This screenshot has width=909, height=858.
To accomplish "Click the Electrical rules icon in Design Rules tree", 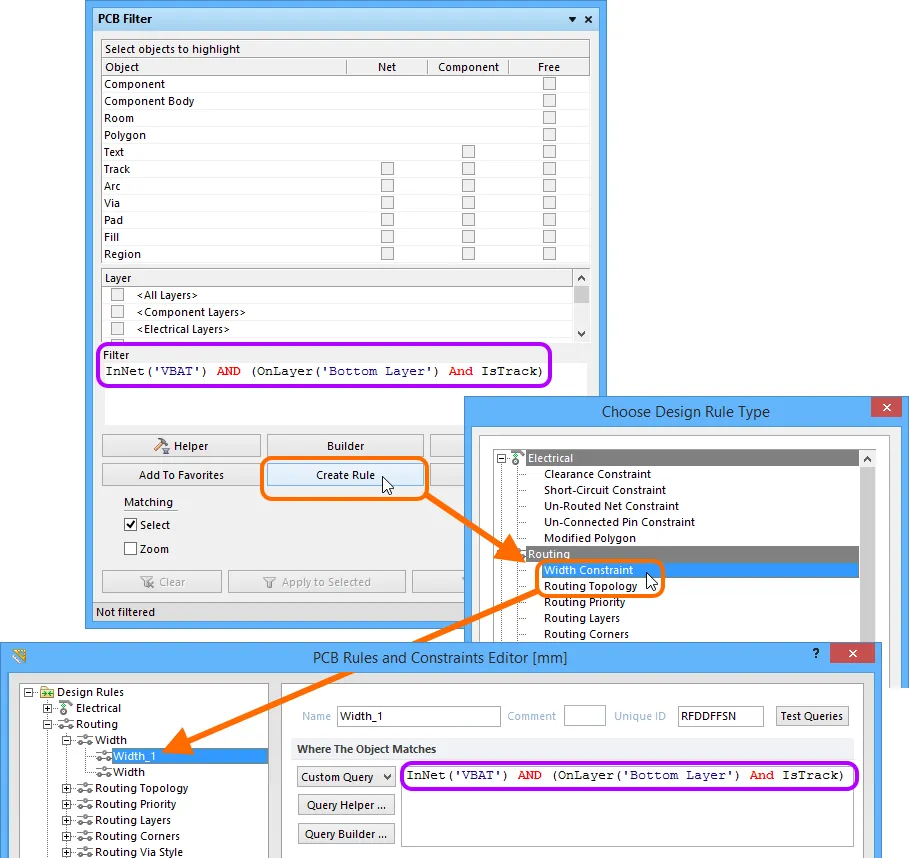I will [66, 708].
